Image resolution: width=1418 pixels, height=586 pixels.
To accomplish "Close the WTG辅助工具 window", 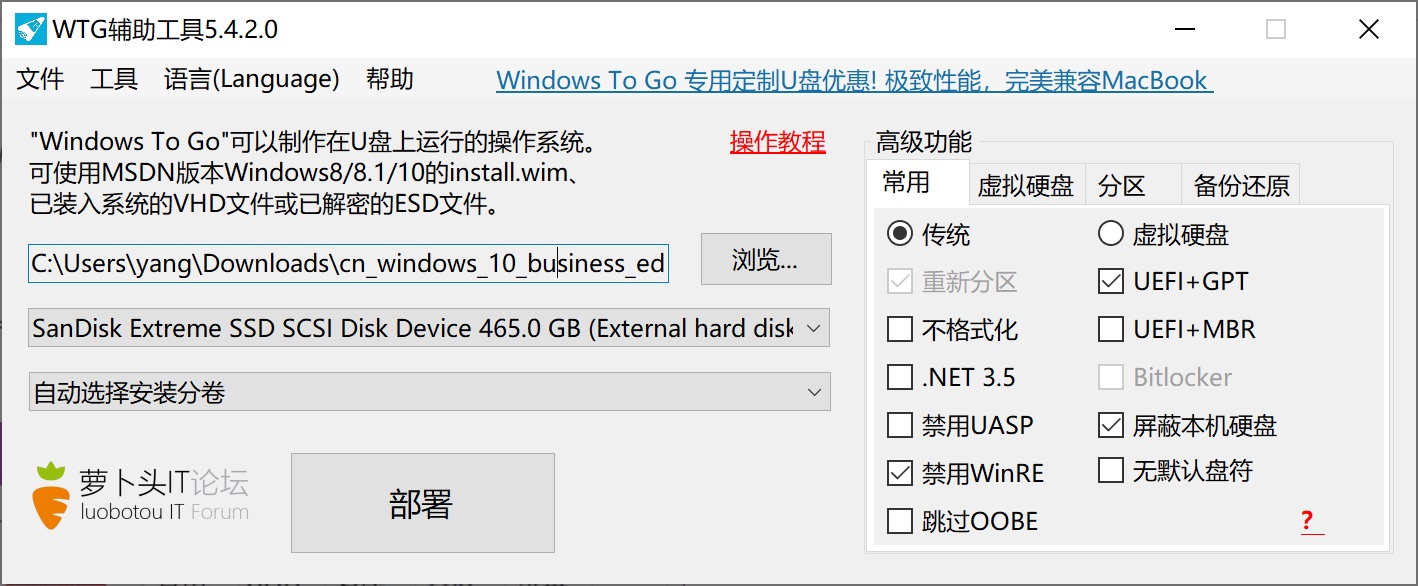I will [1369, 30].
